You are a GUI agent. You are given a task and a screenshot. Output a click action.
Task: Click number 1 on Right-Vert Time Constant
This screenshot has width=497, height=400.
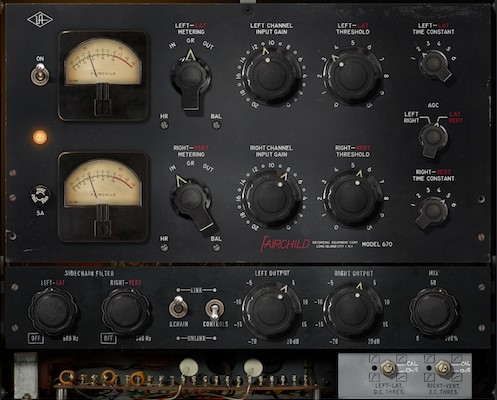point(414,205)
